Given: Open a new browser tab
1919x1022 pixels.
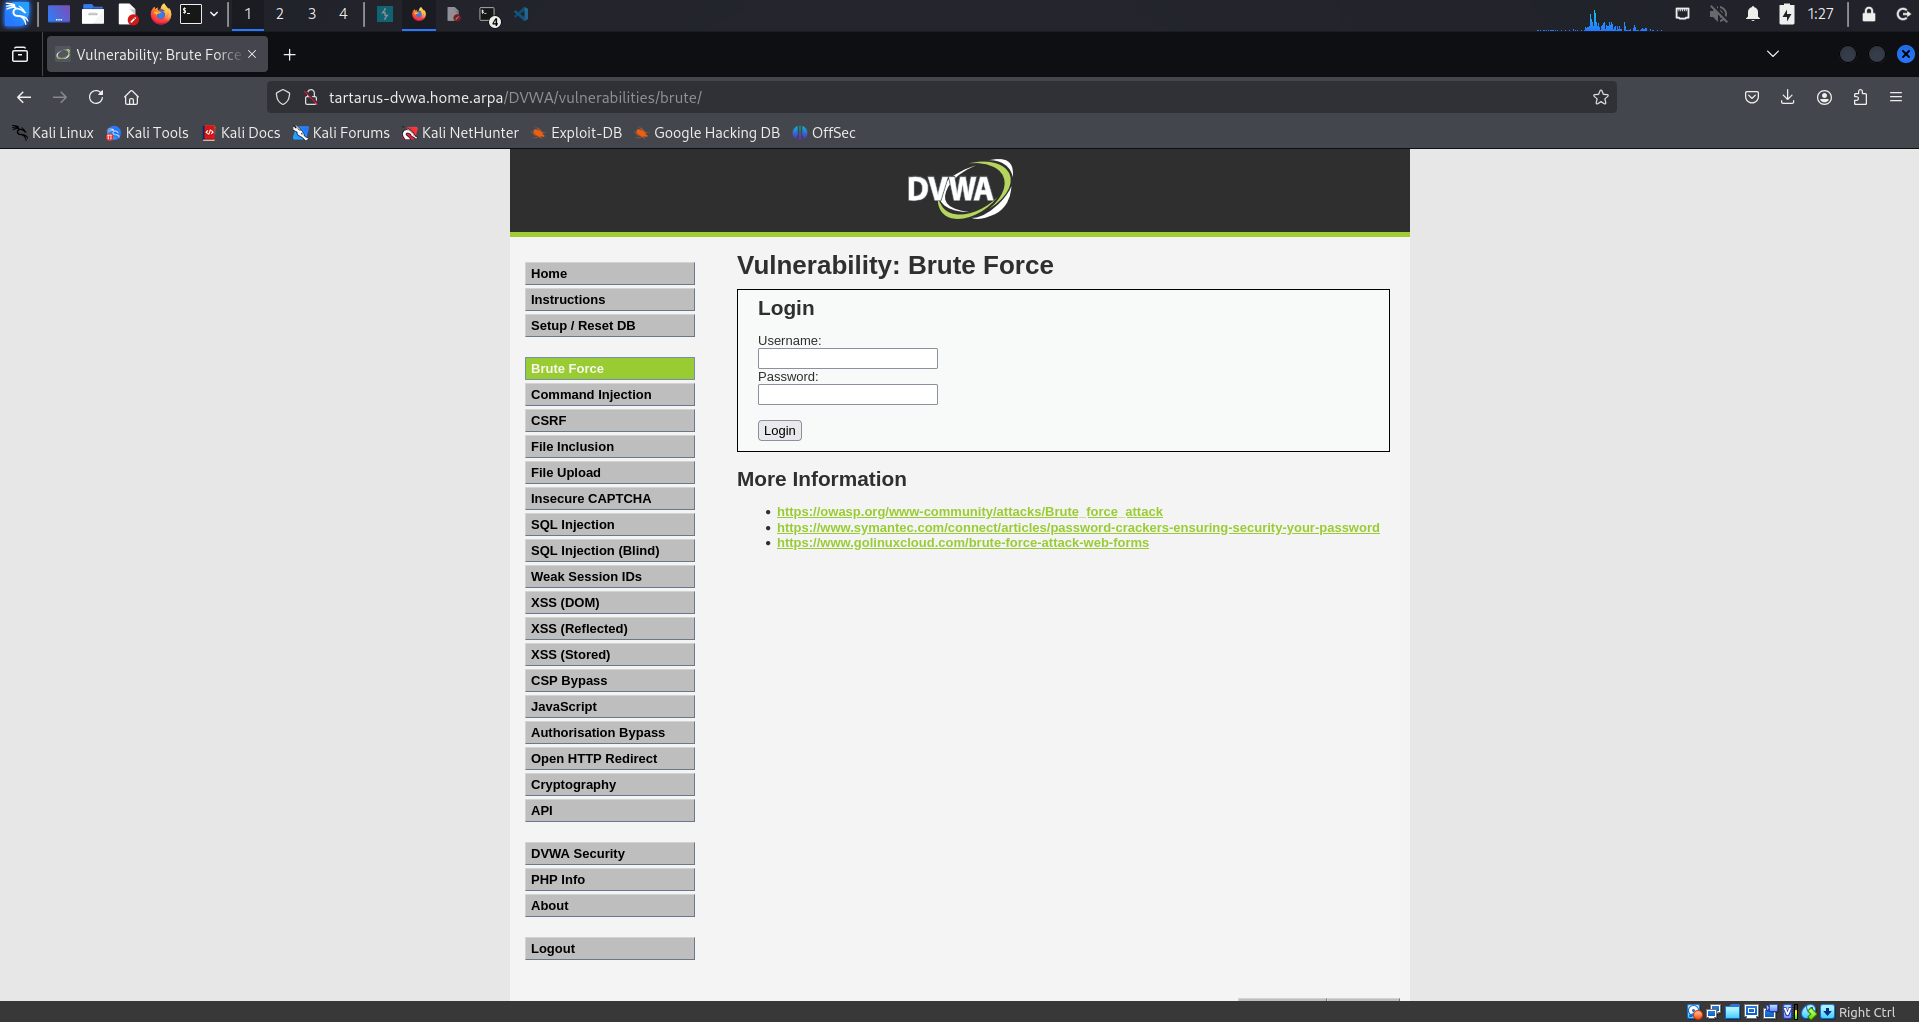Looking at the screenshot, I should 289,55.
